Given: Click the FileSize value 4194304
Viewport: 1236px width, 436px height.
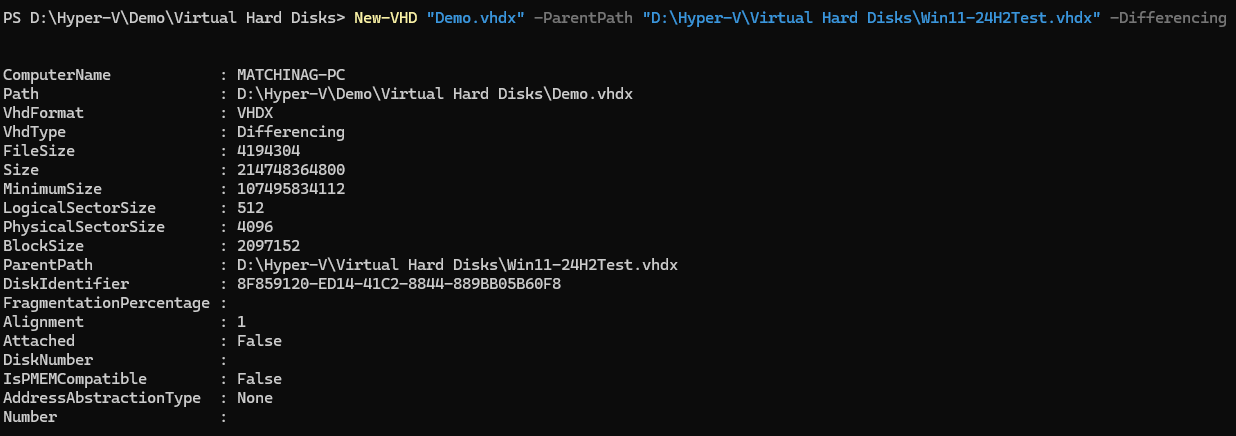Looking at the screenshot, I should 268,151.
